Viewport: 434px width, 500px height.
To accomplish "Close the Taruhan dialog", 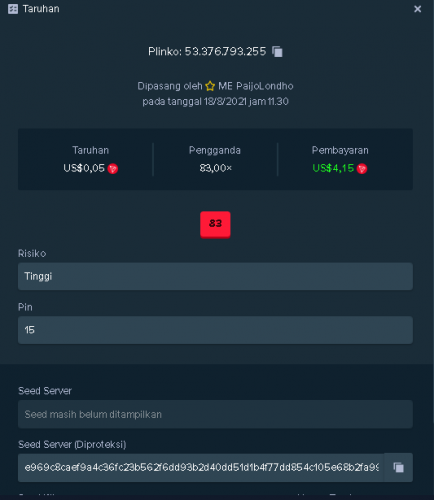I will [417, 9].
